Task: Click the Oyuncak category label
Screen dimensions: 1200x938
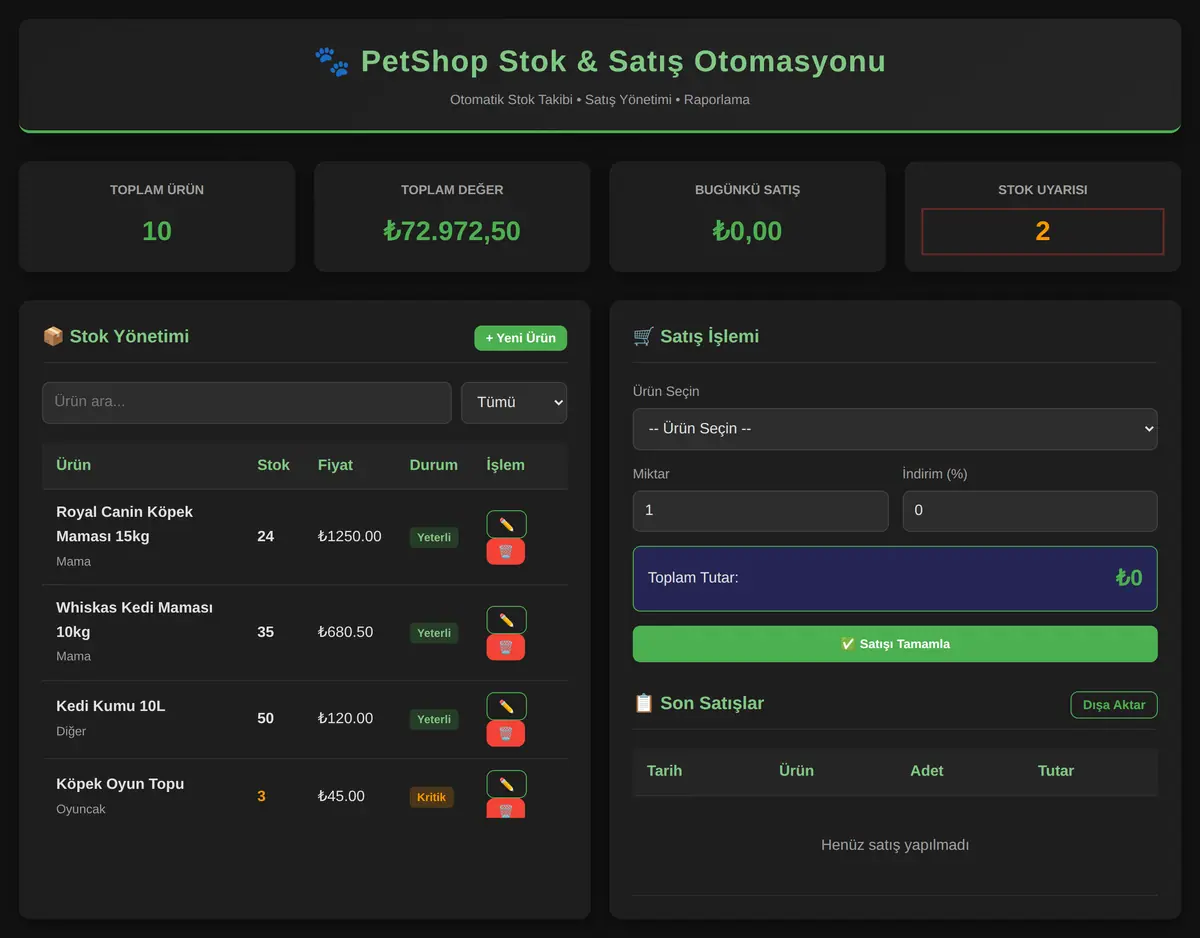Action: tap(81, 809)
